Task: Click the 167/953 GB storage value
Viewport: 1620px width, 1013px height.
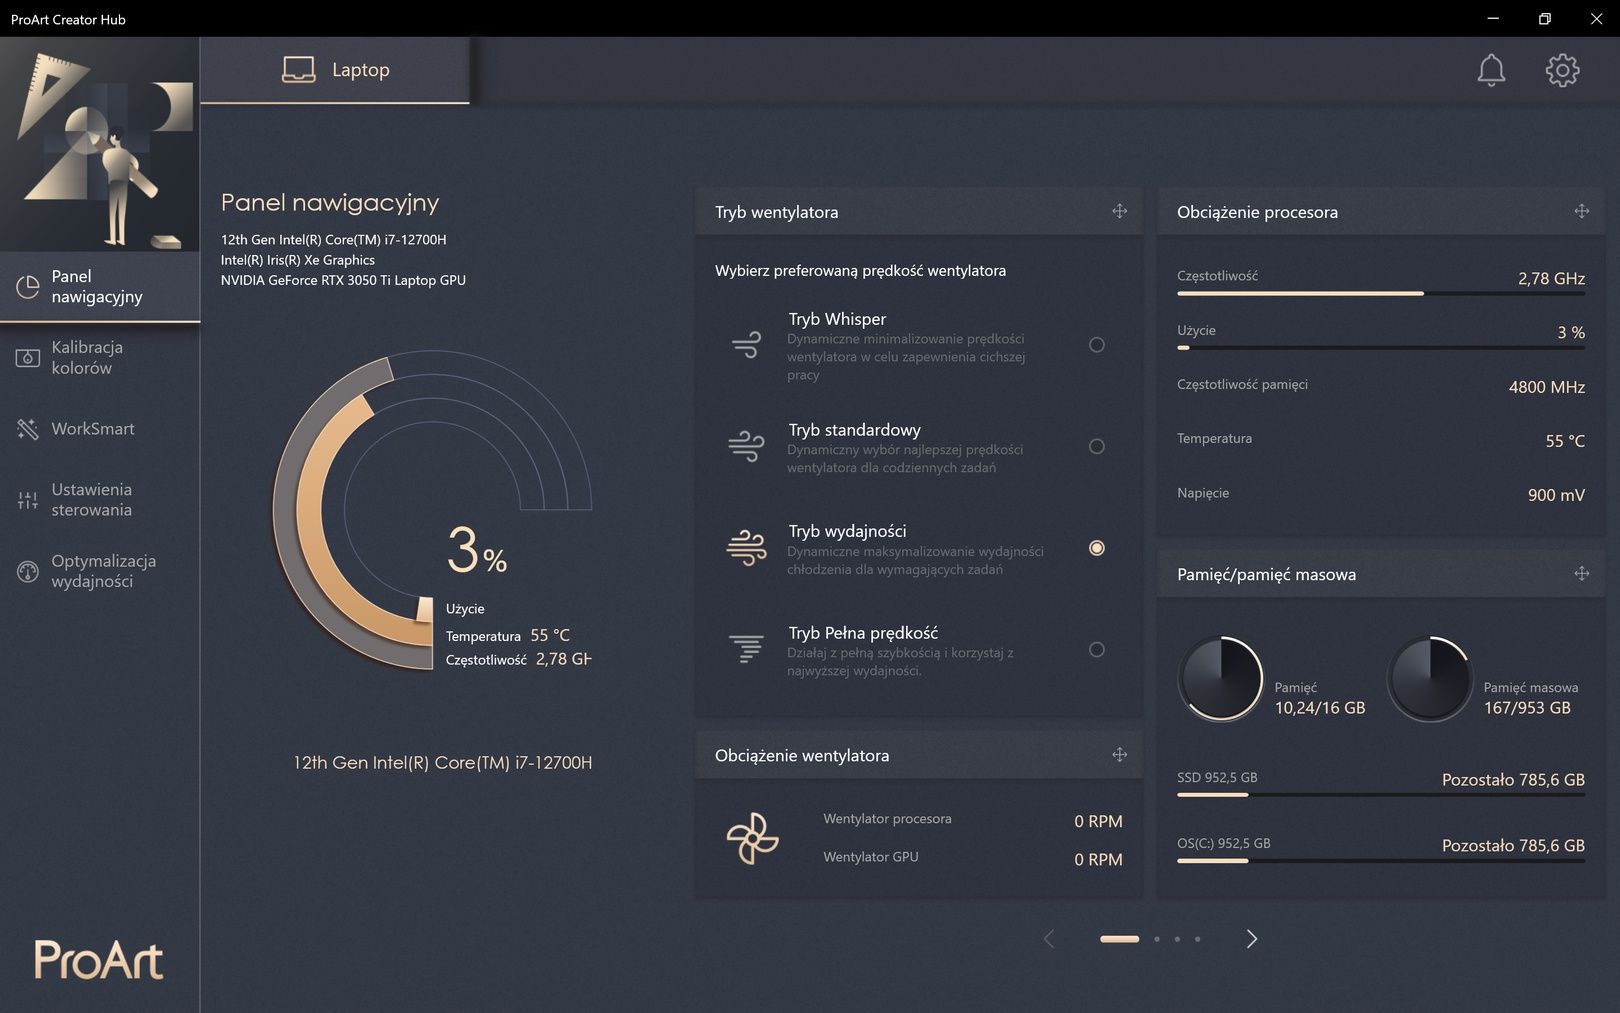Action: pos(1527,708)
